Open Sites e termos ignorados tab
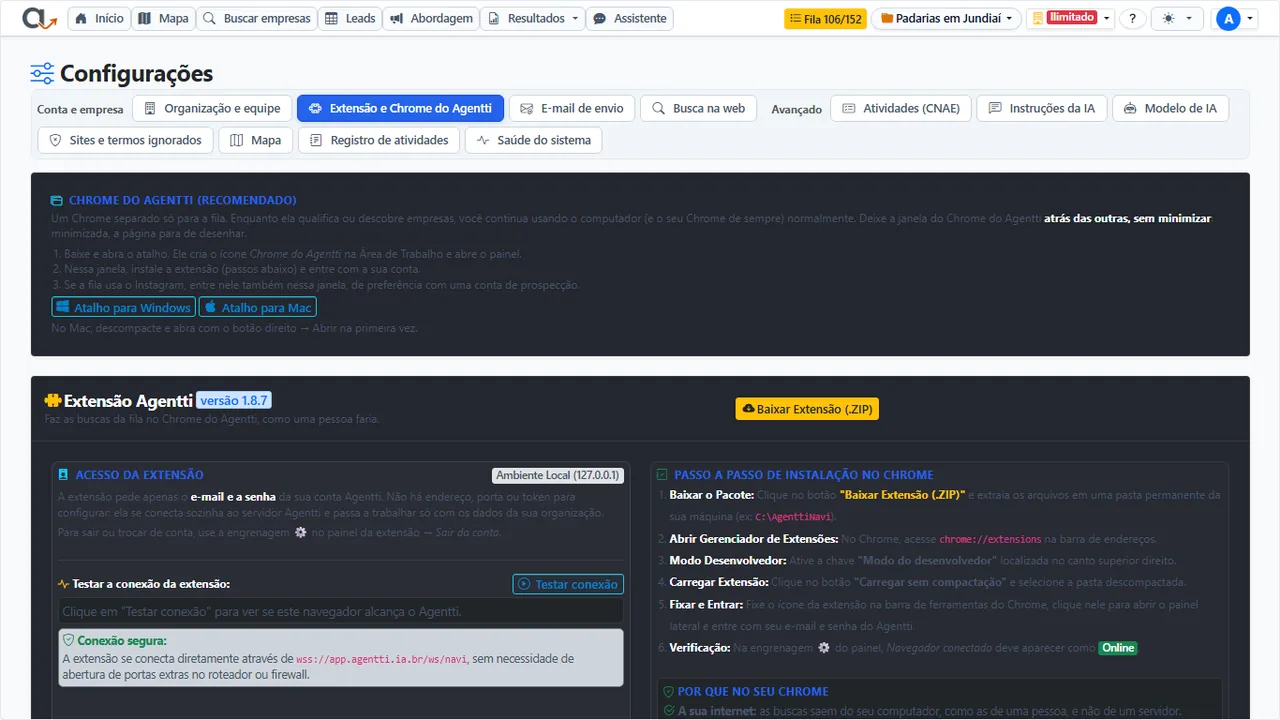1280x720 pixels. (x=126, y=140)
